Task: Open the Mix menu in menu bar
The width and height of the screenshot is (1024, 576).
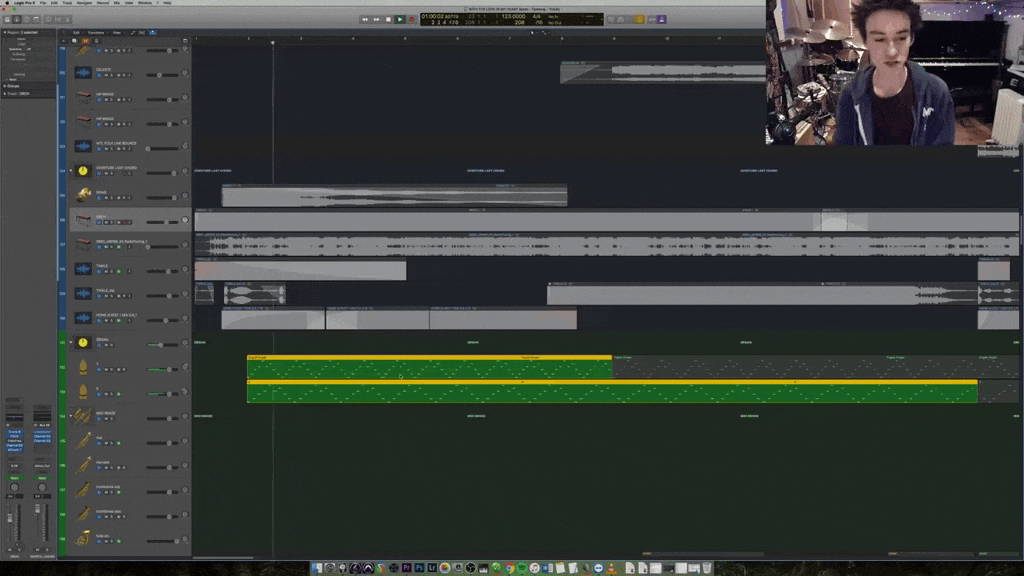Action: tap(117, 3)
